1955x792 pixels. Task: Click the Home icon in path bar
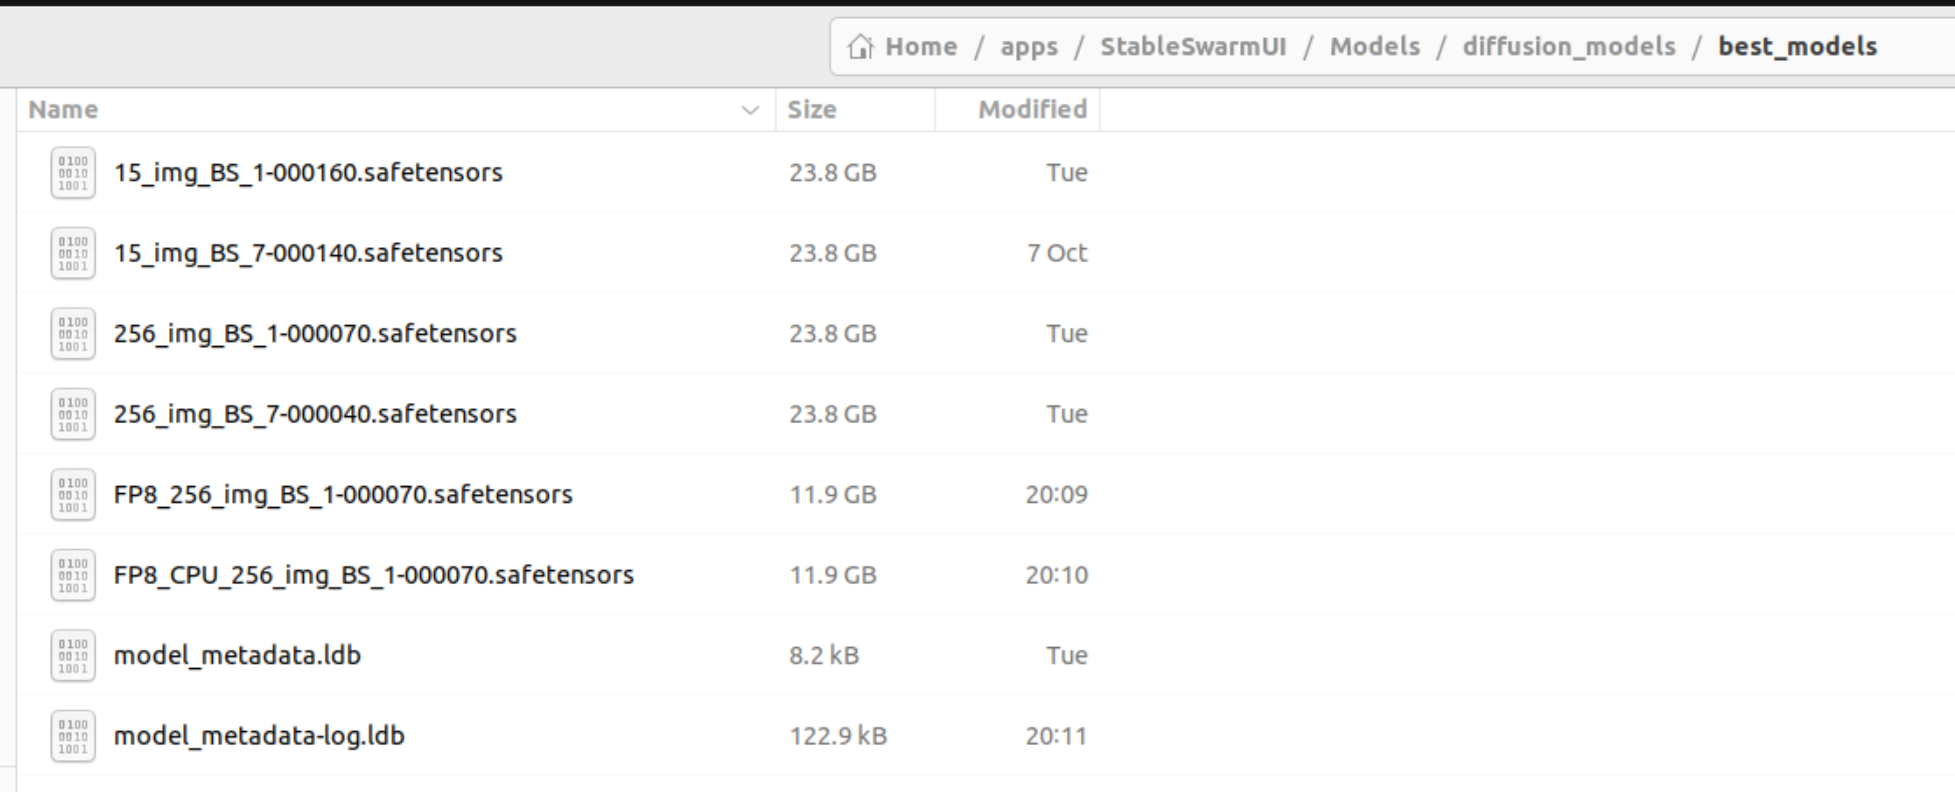click(860, 47)
